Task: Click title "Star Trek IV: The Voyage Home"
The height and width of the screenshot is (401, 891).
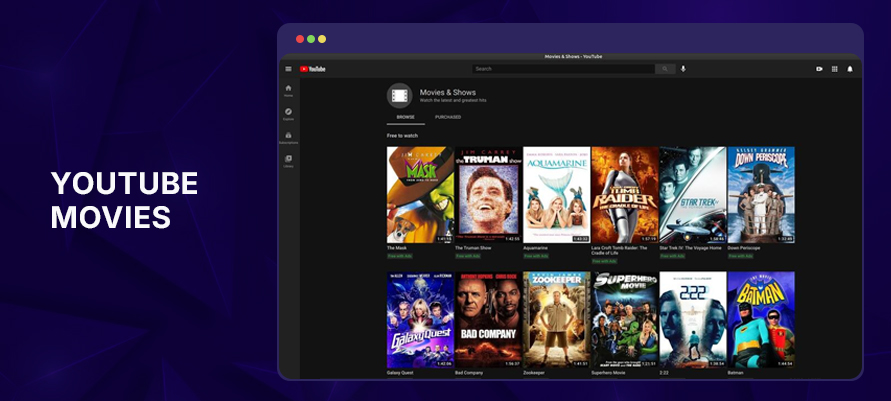Action: pyautogui.click(x=690, y=248)
